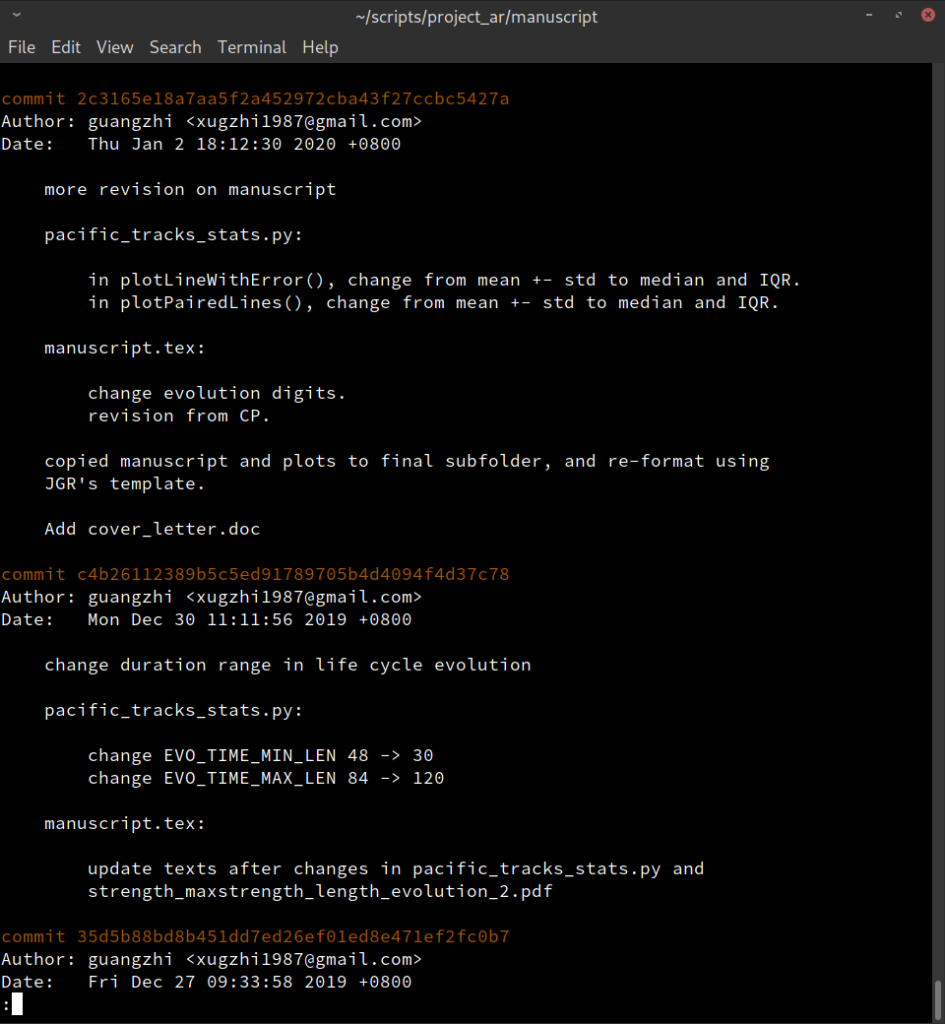Click the date 'Thu Jan 2 18:12:30 2020 +0800'

[x=244, y=144]
